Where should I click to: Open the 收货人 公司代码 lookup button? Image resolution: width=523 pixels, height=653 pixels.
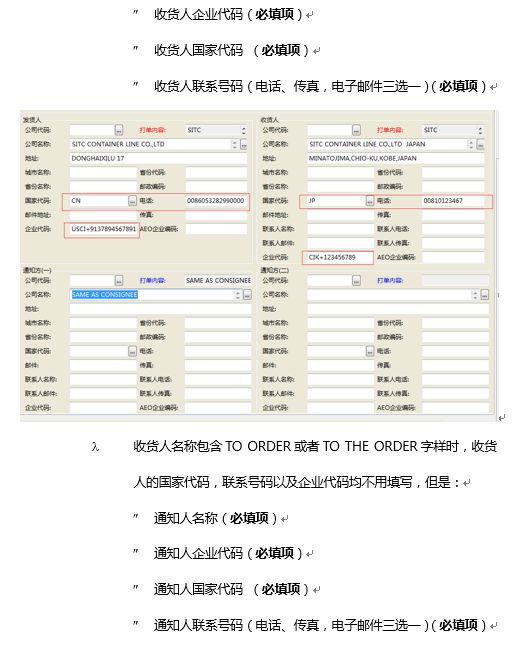(x=356, y=130)
